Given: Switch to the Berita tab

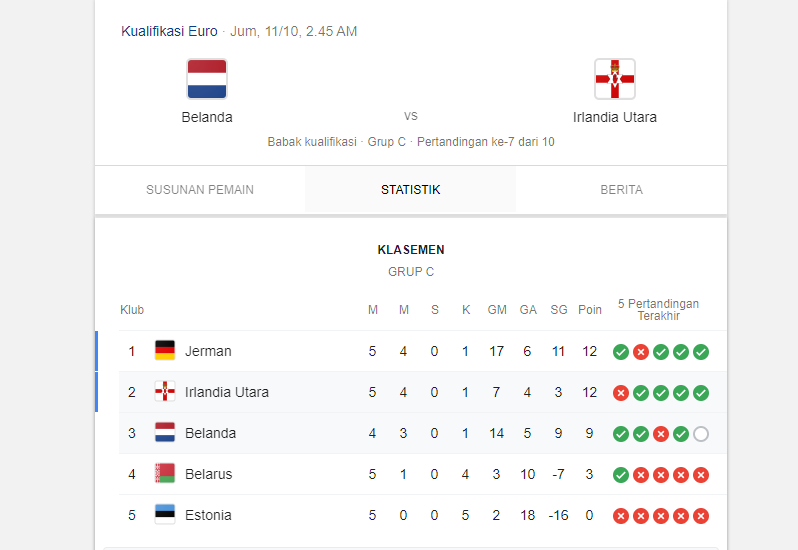Looking at the screenshot, I should click(621, 190).
